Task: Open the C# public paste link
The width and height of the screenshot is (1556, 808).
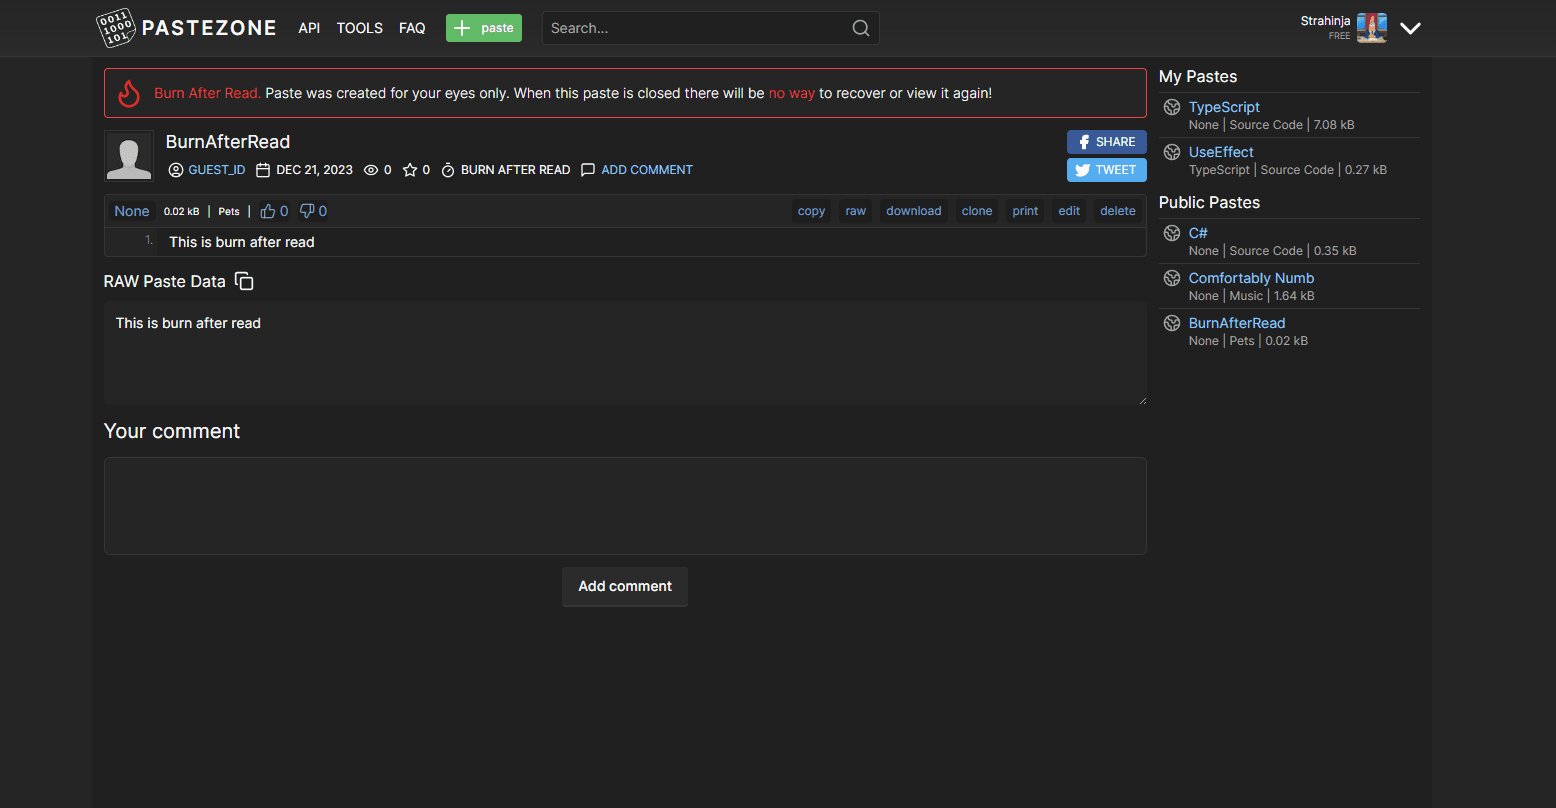Action: 1198,233
